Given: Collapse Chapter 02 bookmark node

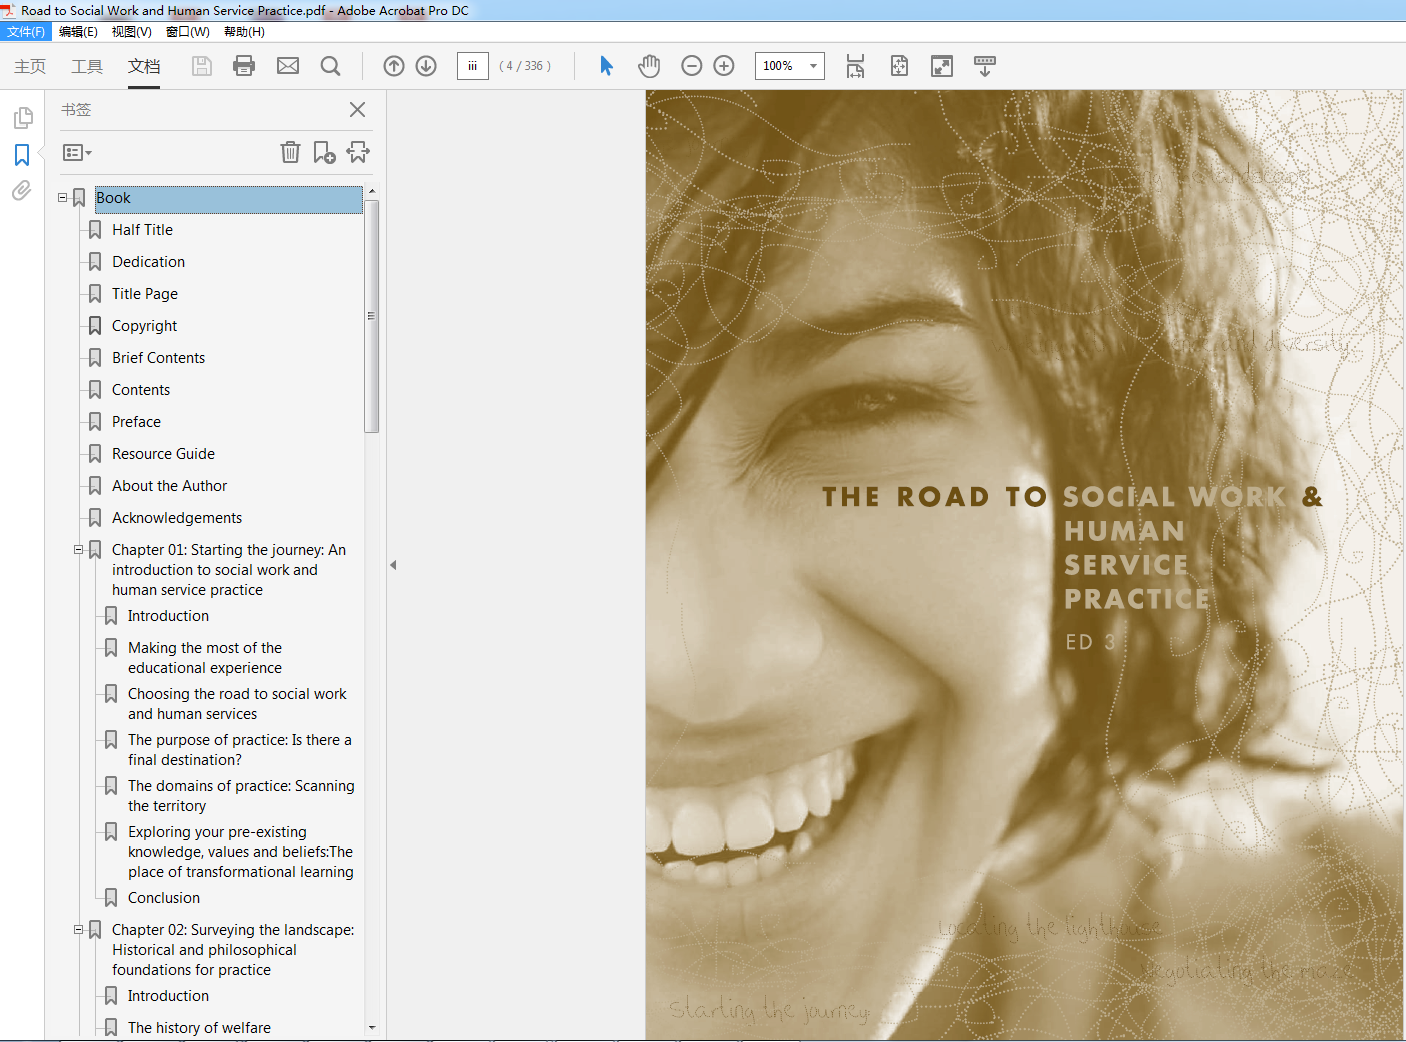Looking at the screenshot, I should tap(78, 930).
